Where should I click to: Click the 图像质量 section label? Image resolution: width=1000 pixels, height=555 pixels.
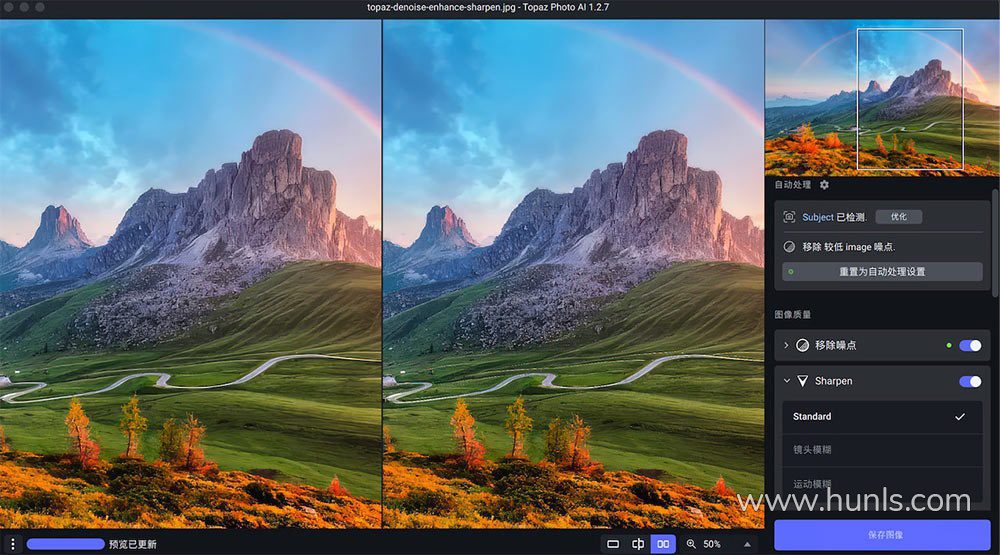click(x=793, y=314)
